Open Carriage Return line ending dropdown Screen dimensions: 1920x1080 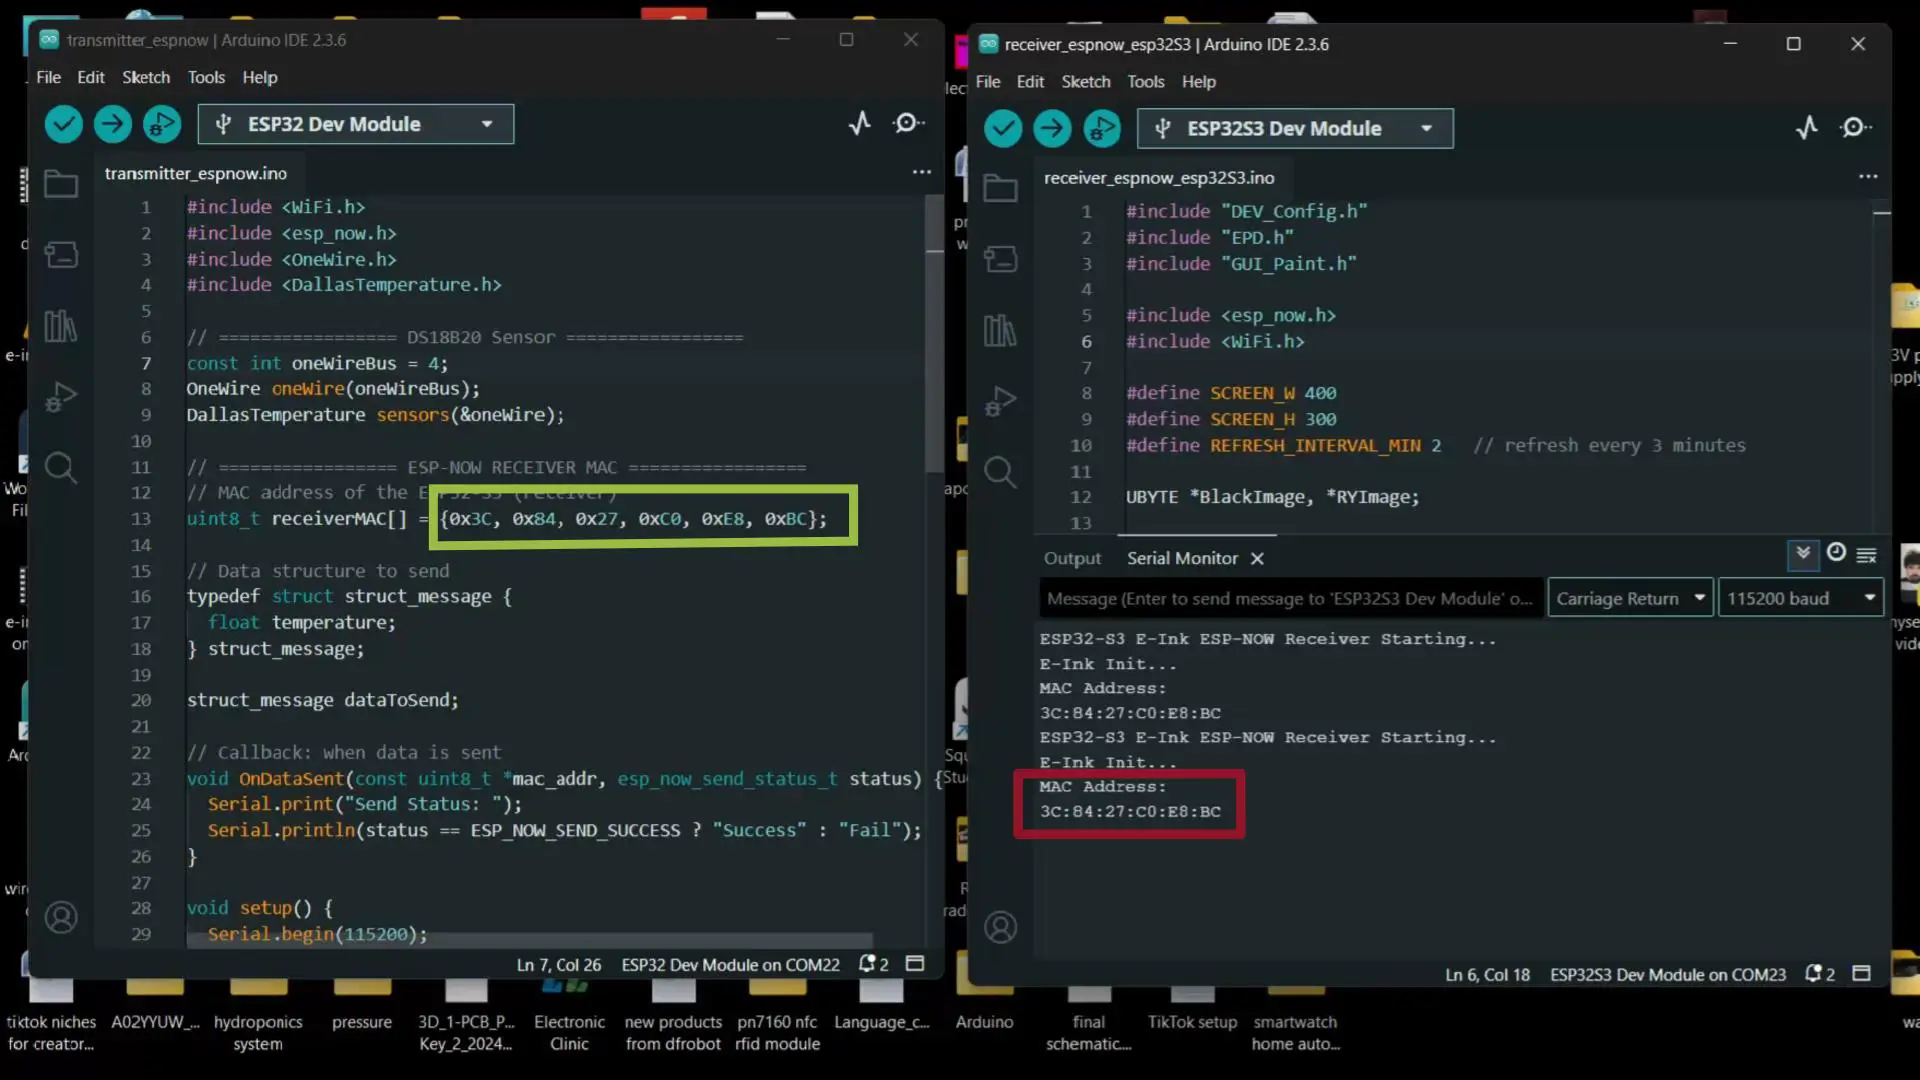pyautogui.click(x=1630, y=598)
